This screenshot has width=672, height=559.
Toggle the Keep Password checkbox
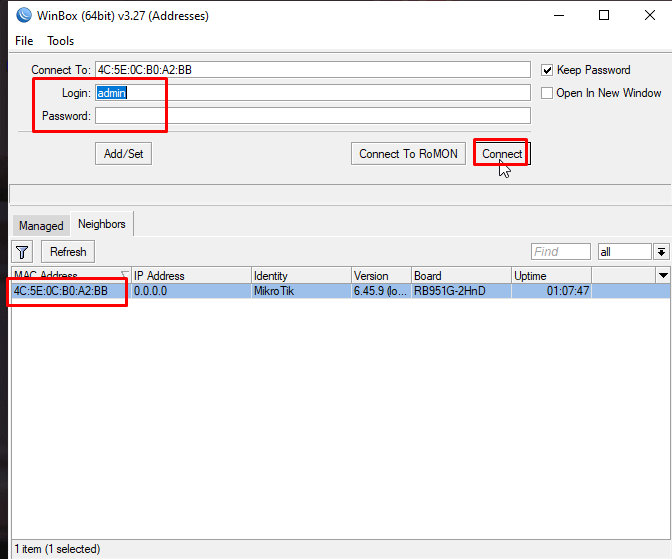547,70
